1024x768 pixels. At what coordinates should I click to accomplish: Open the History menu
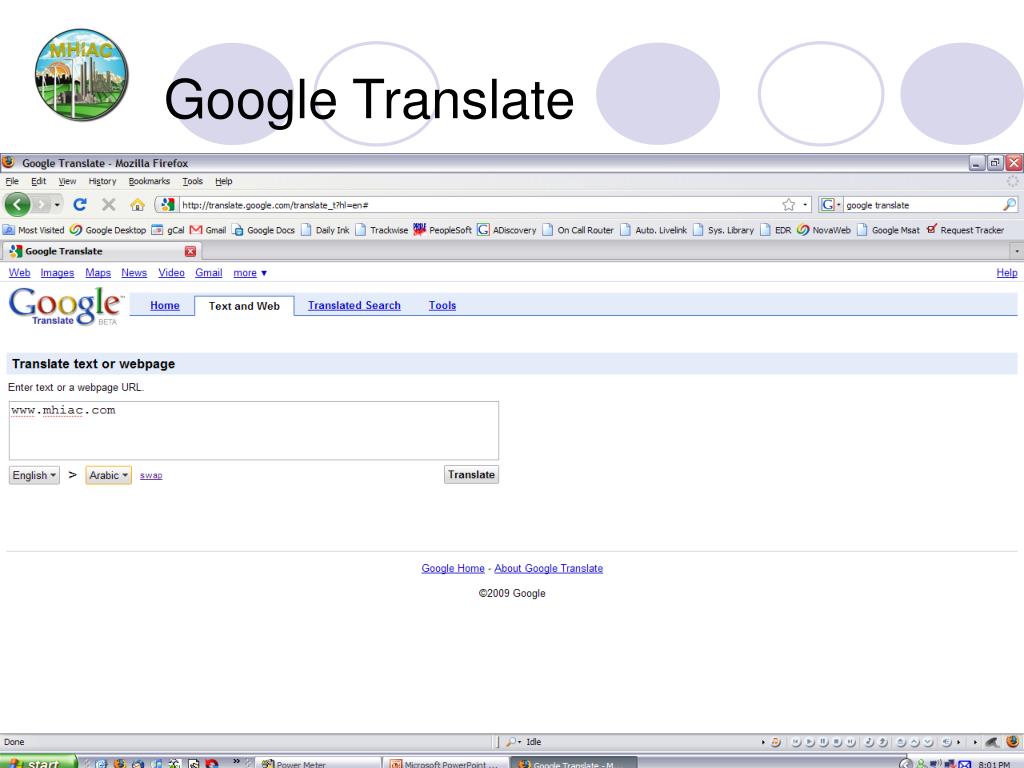[102, 181]
